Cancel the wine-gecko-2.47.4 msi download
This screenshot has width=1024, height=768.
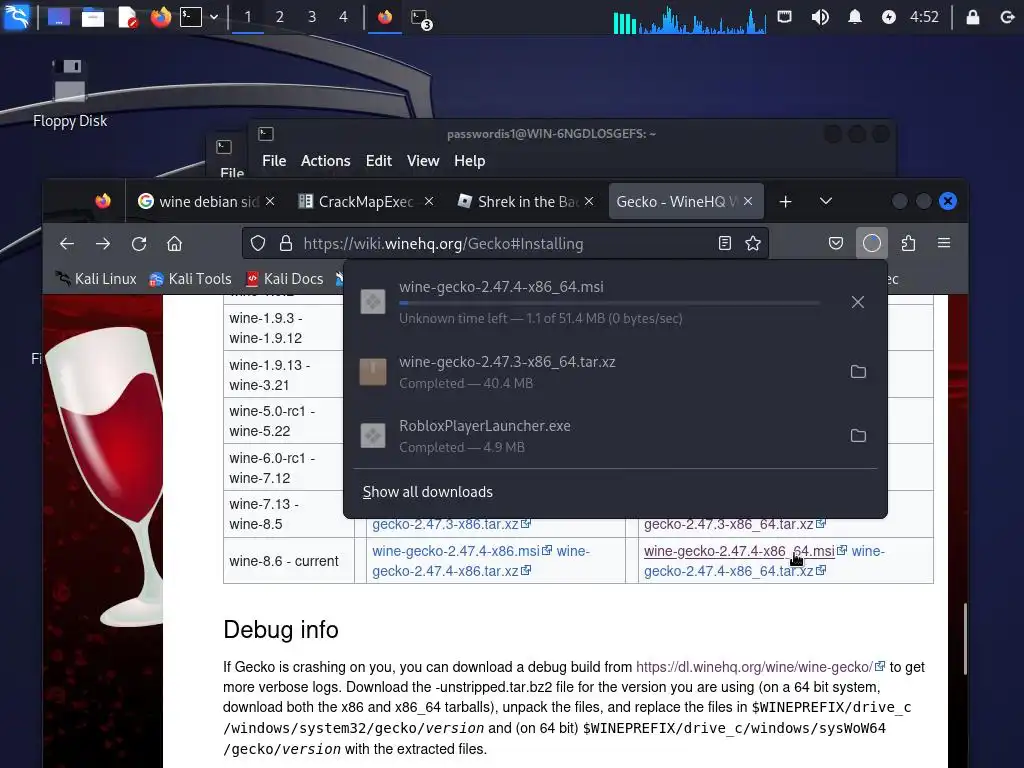point(858,302)
